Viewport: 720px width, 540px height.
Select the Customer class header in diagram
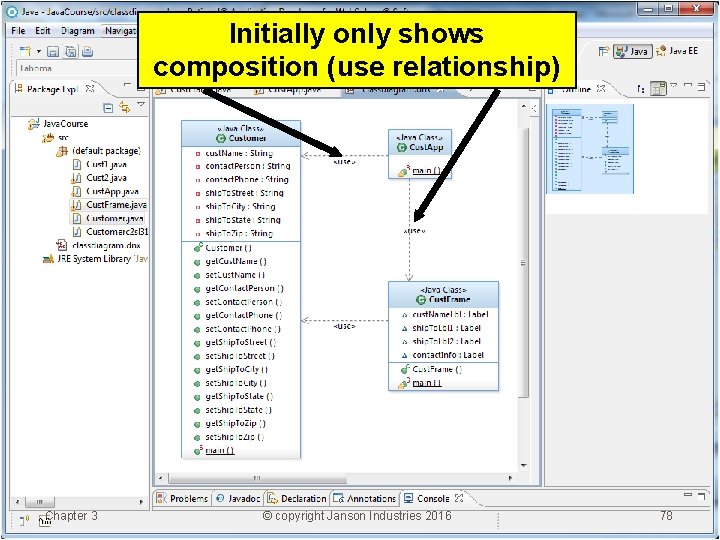241,134
